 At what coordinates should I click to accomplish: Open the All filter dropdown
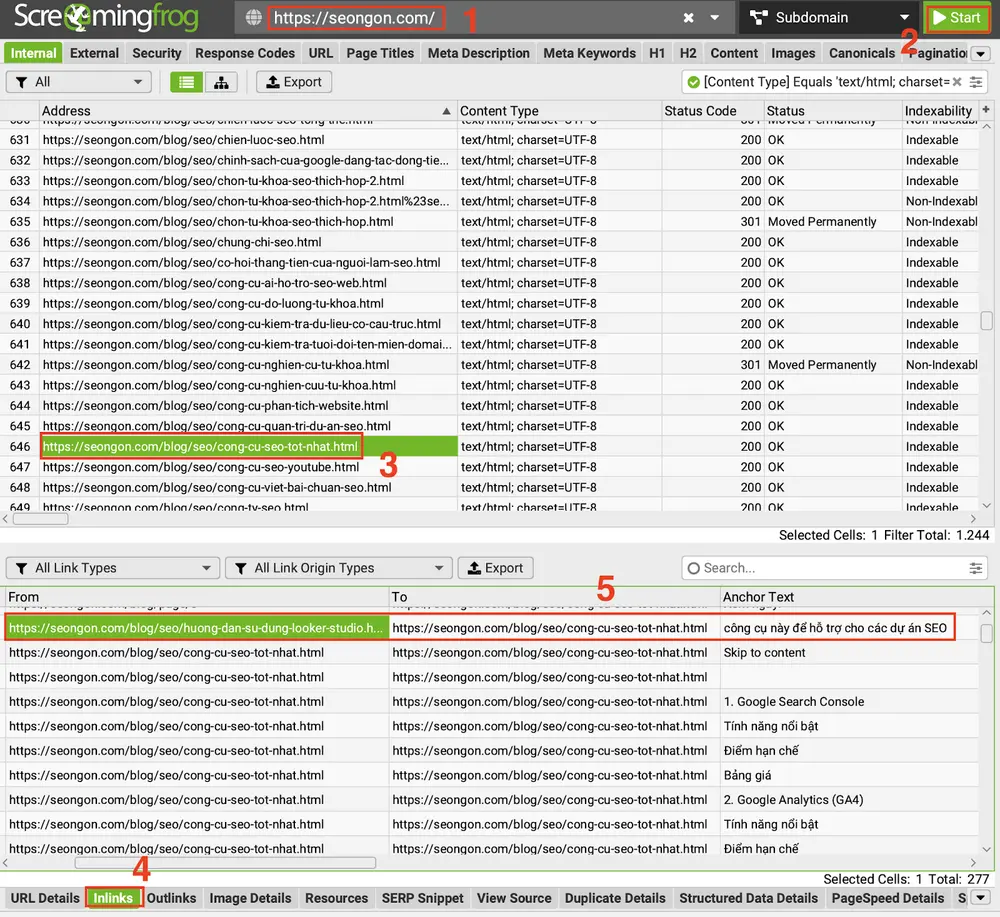pyautogui.click(x=78, y=82)
